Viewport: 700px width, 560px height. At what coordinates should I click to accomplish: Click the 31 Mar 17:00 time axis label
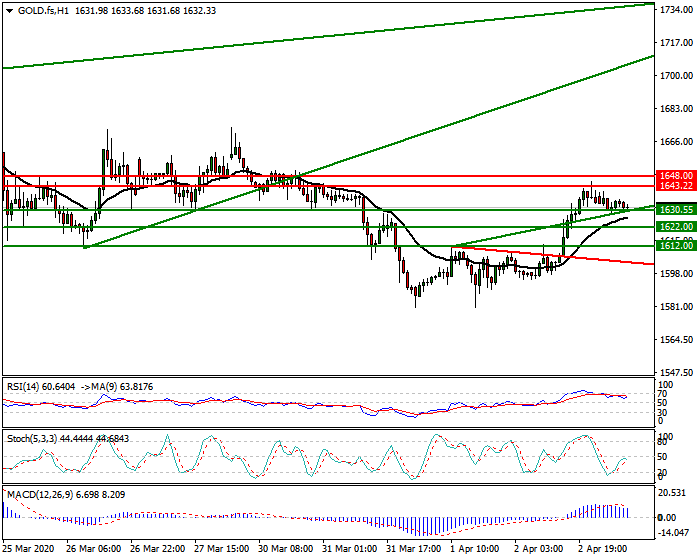tap(414, 548)
